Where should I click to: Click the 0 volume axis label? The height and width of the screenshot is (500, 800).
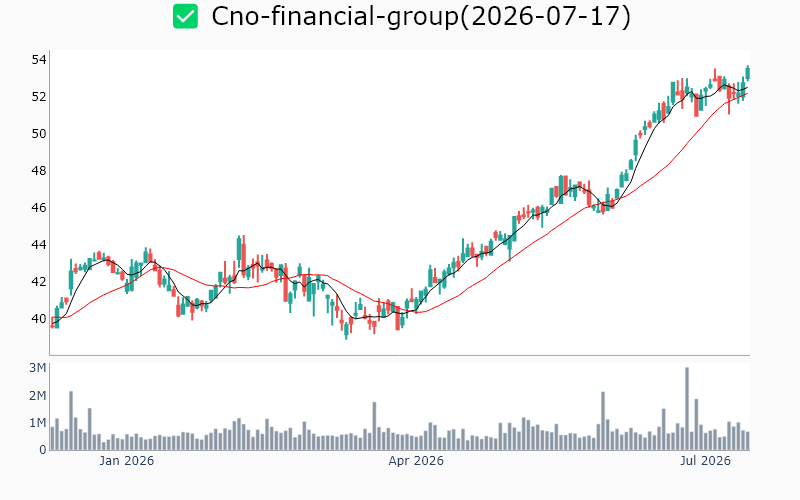pos(43,449)
